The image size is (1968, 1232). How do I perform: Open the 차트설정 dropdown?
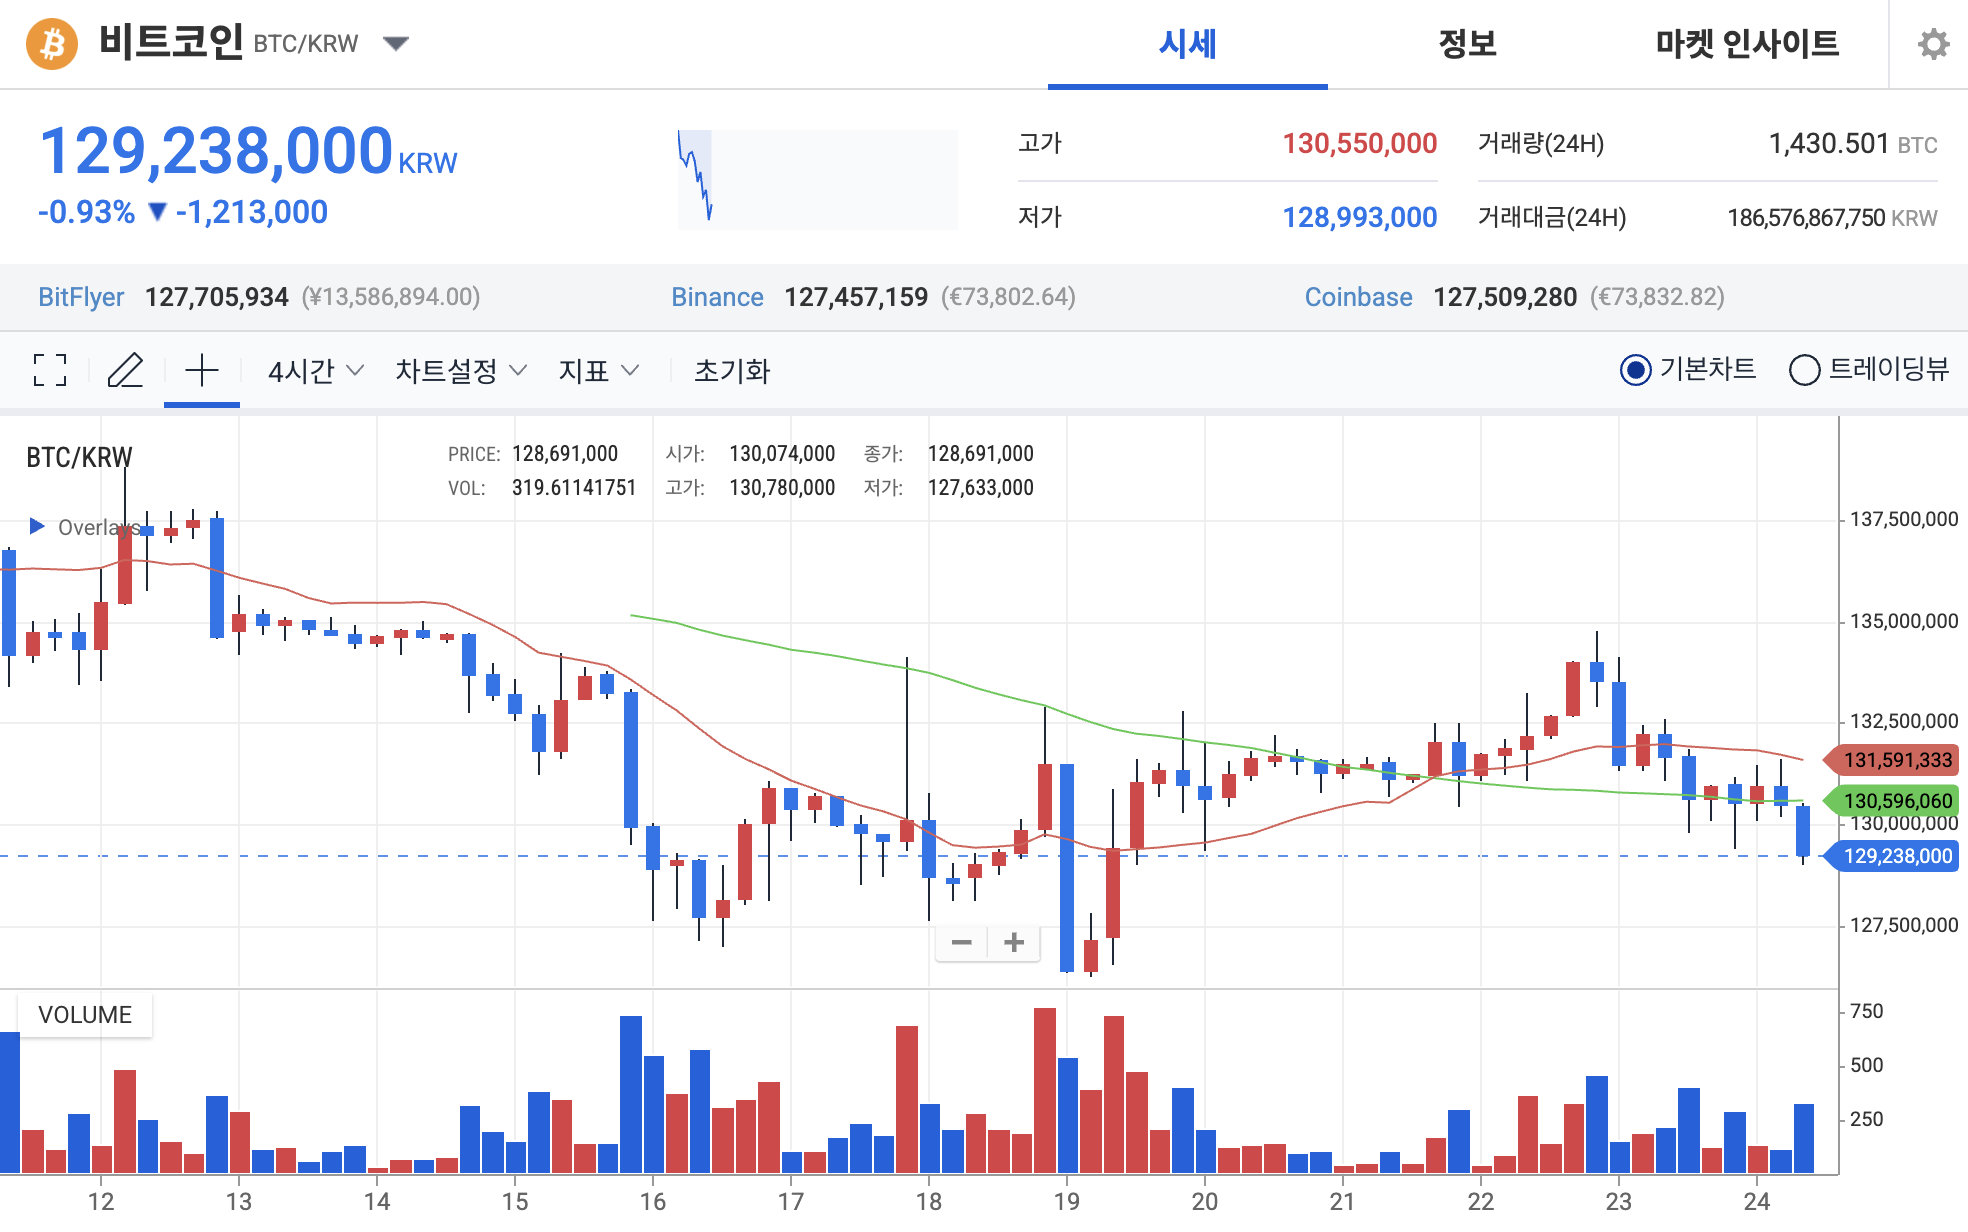458,370
